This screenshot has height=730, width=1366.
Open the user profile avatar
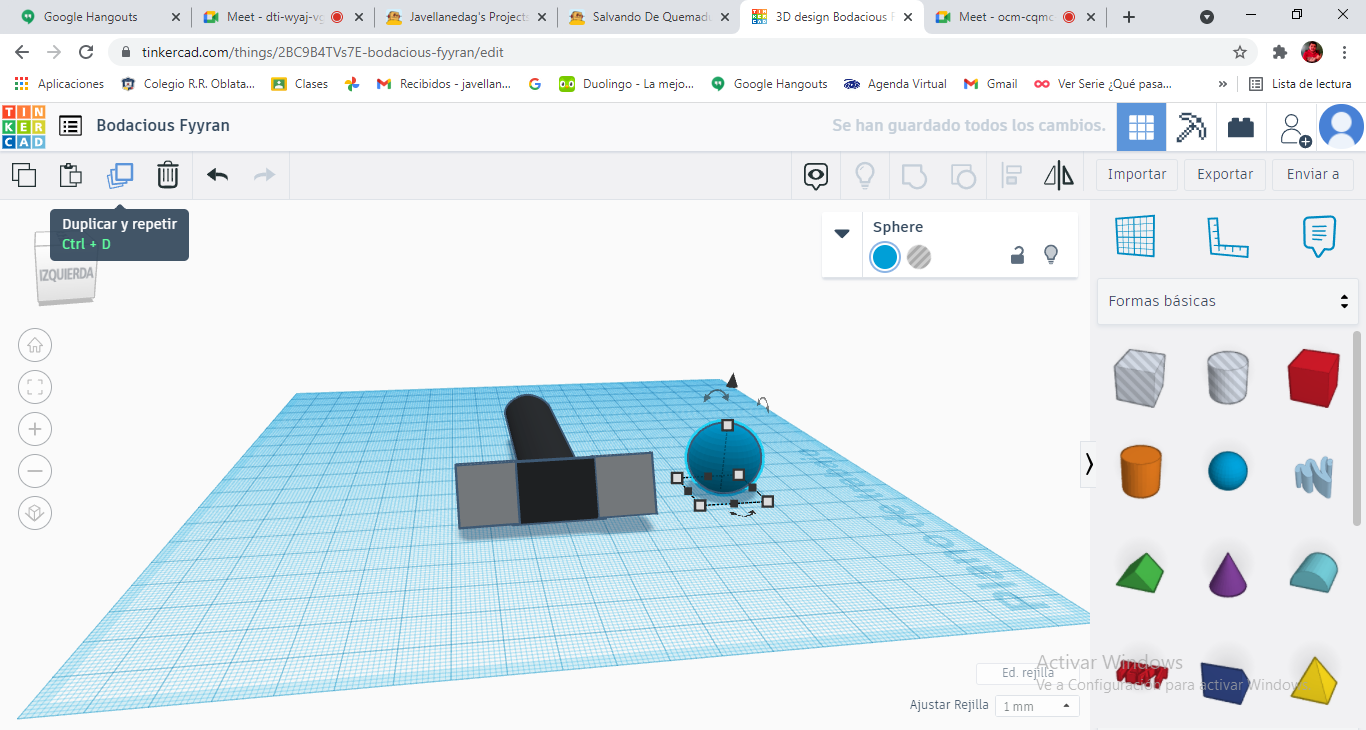pos(1341,127)
